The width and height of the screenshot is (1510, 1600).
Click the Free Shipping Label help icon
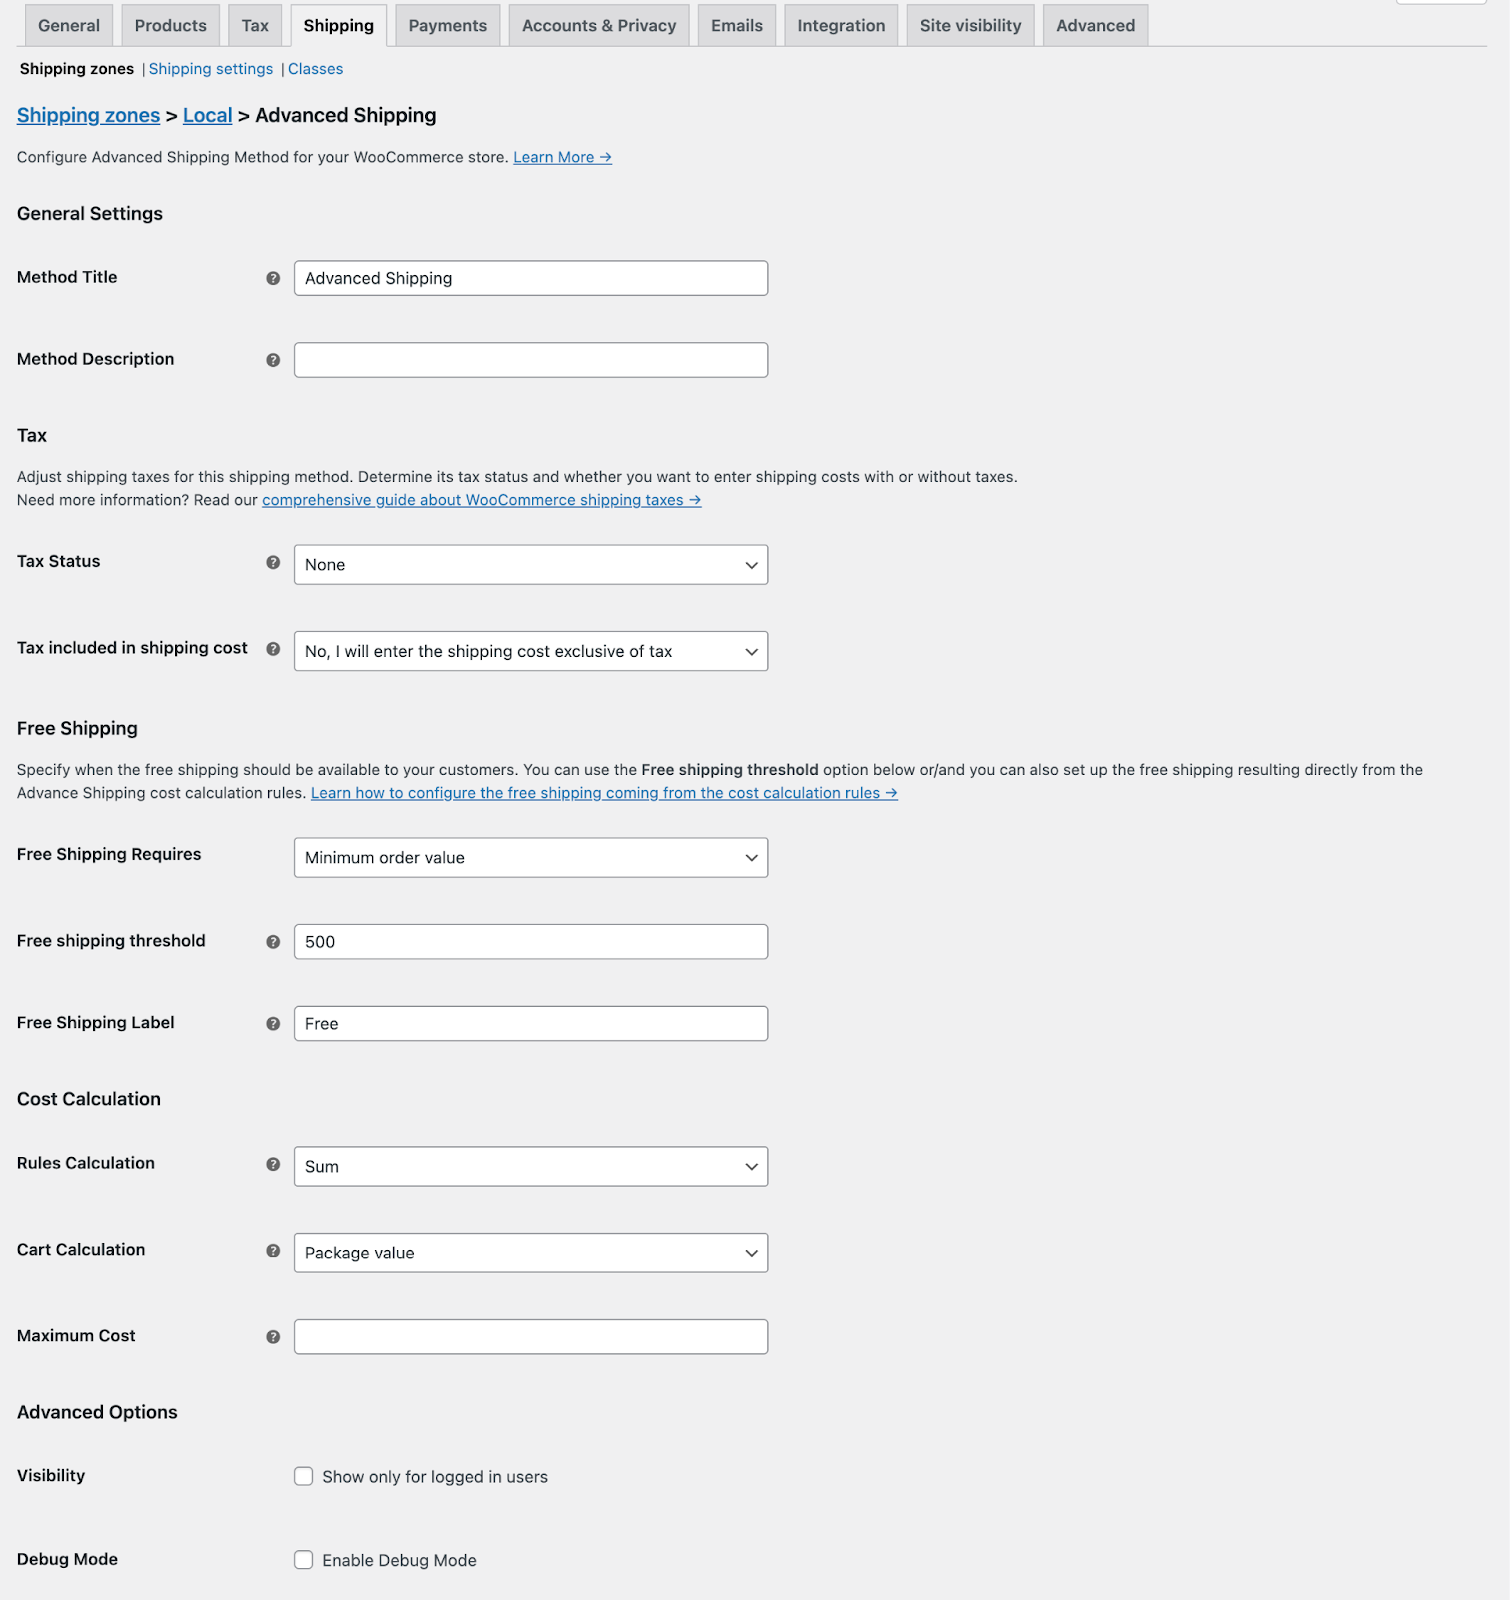273,1024
